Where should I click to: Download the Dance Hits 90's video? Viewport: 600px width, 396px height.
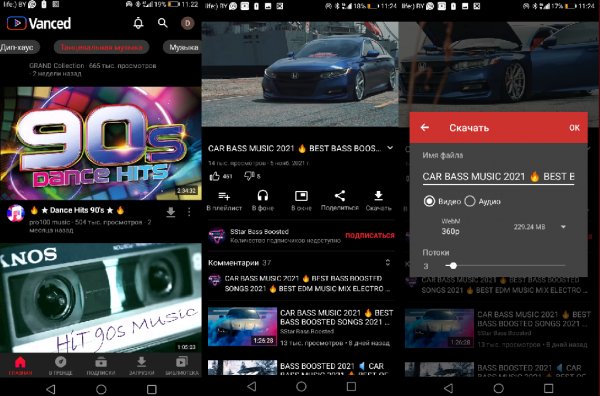pos(171,212)
